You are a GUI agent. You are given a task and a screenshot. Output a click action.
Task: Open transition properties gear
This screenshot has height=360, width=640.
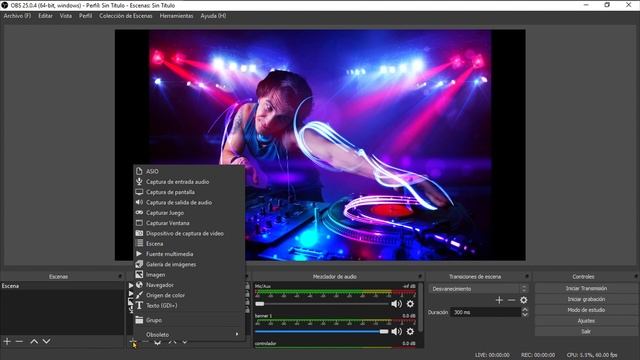[524, 300]
